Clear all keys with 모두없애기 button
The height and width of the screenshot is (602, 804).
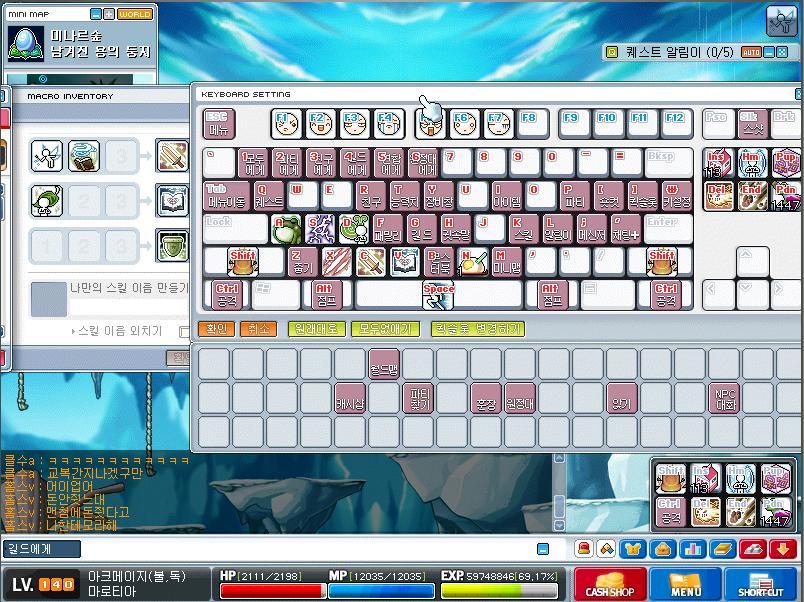click(385, 329)
